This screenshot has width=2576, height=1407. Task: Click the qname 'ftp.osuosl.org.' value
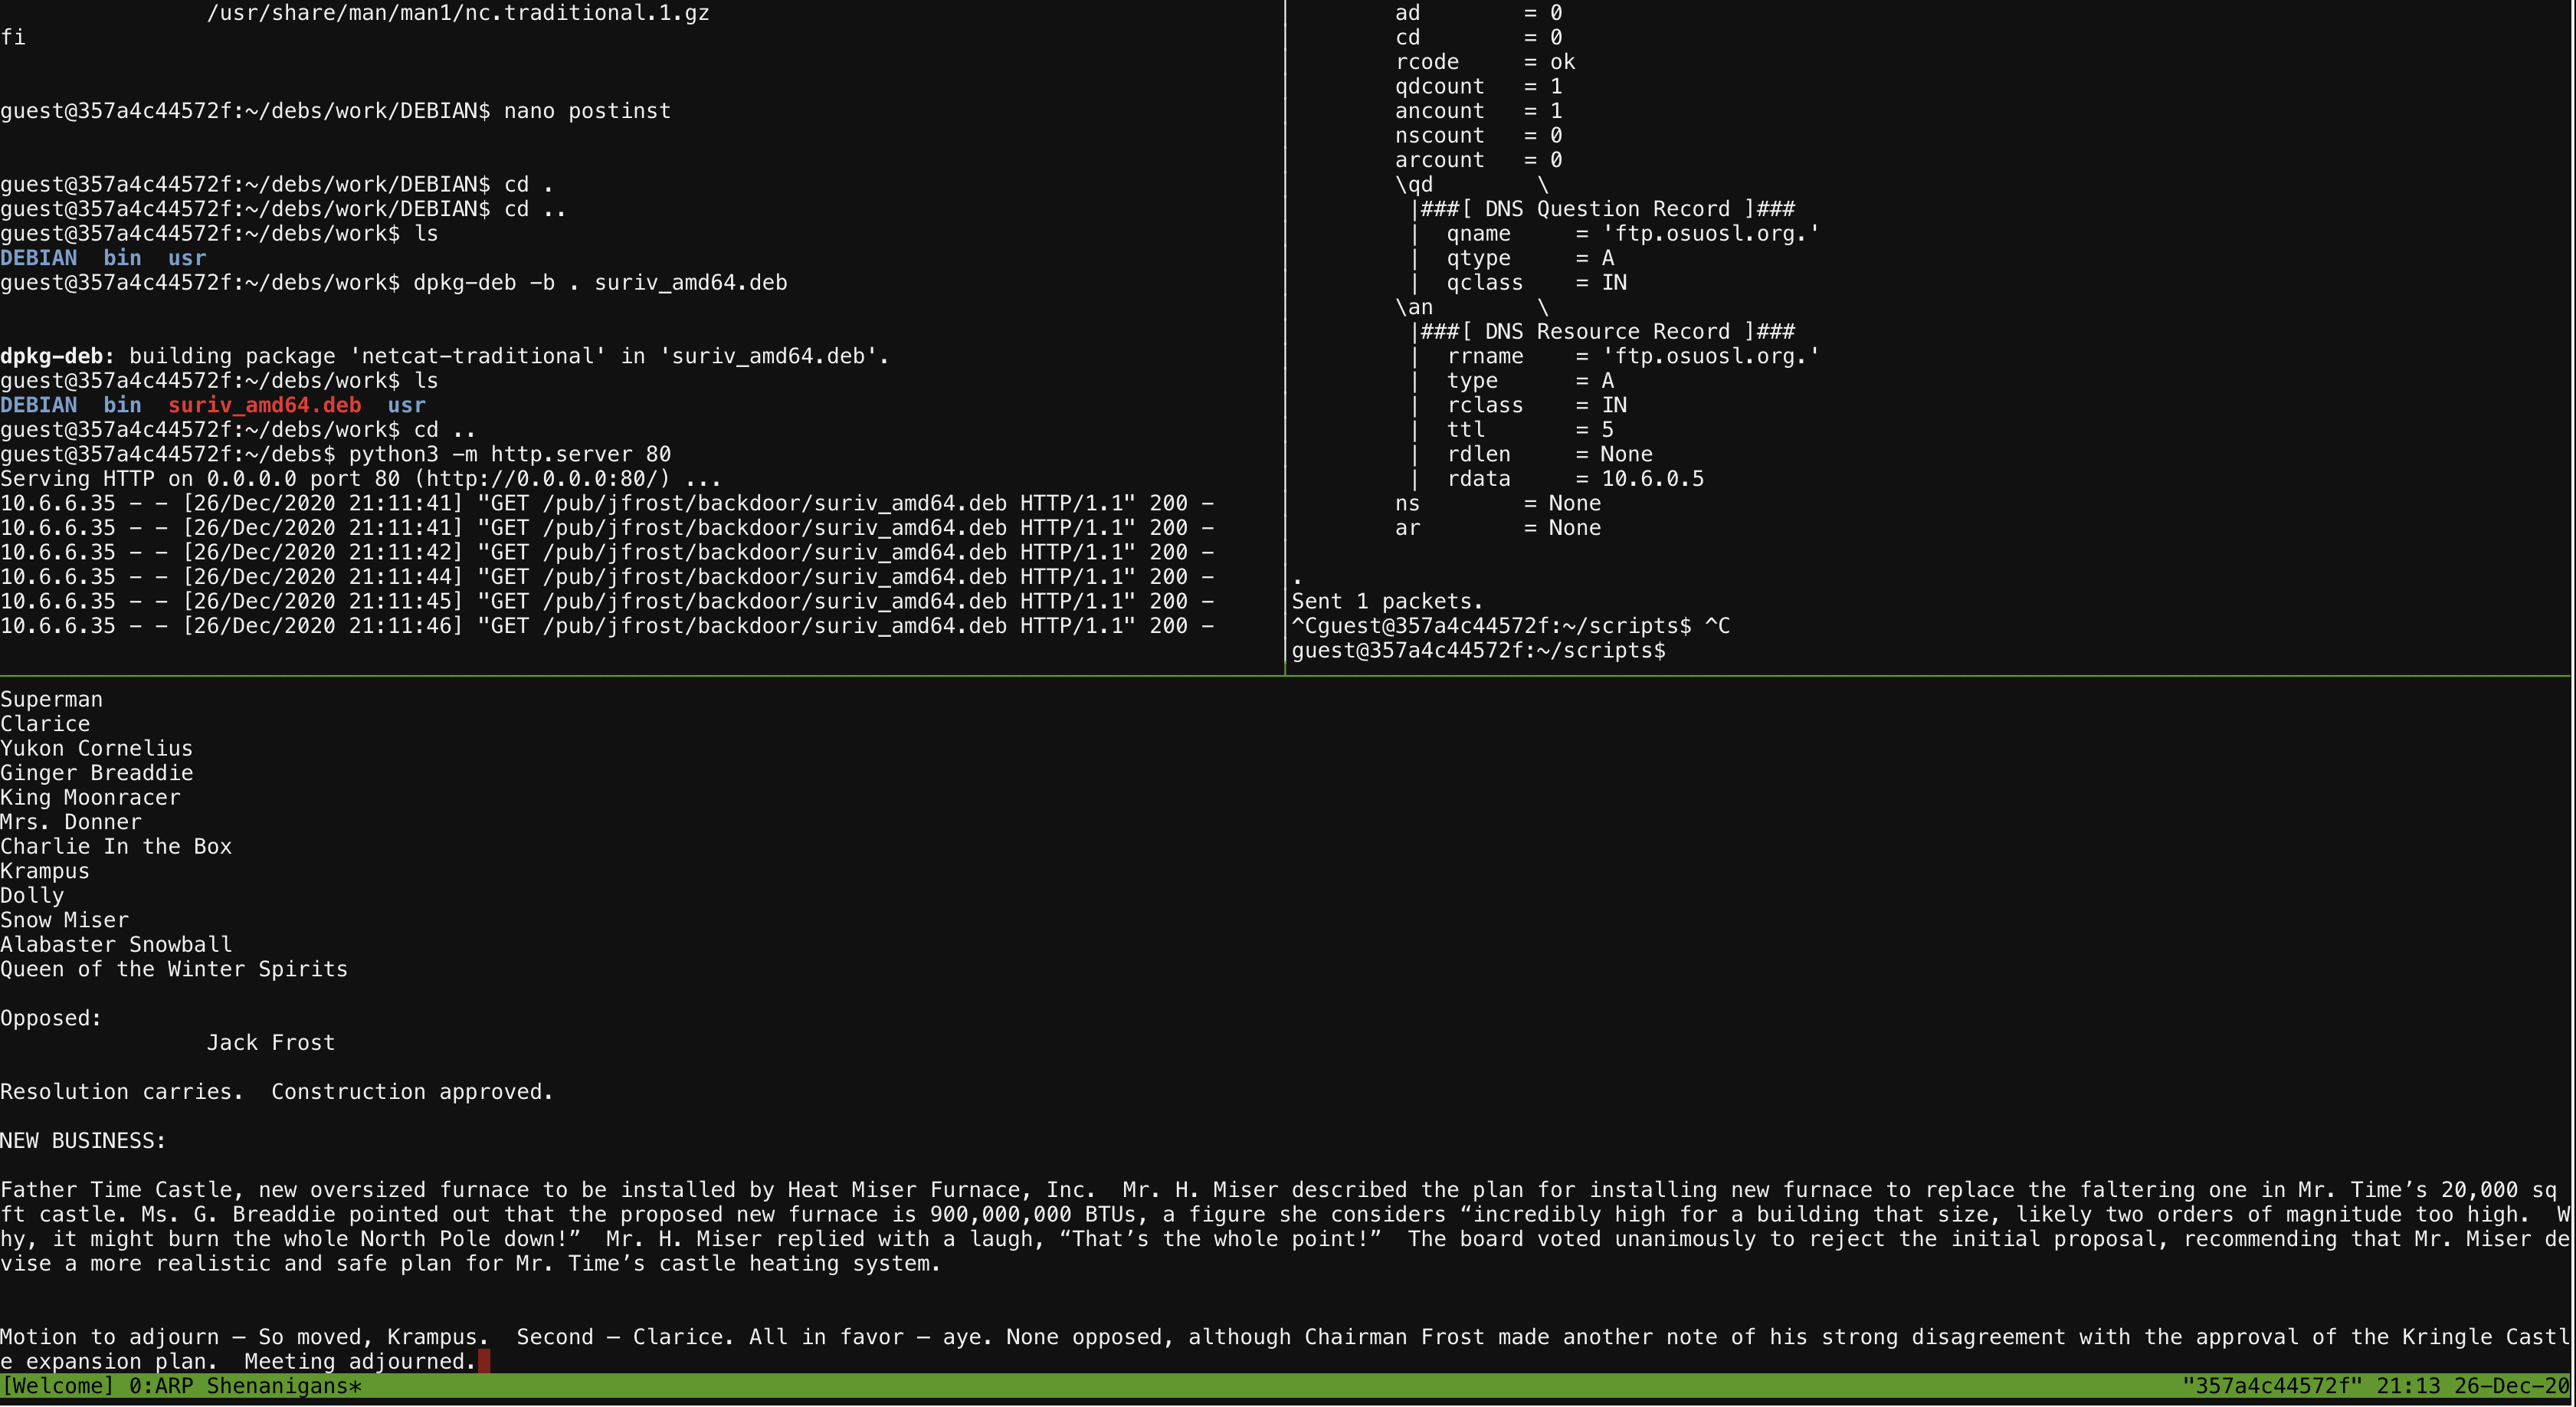tap(1711, 234)
